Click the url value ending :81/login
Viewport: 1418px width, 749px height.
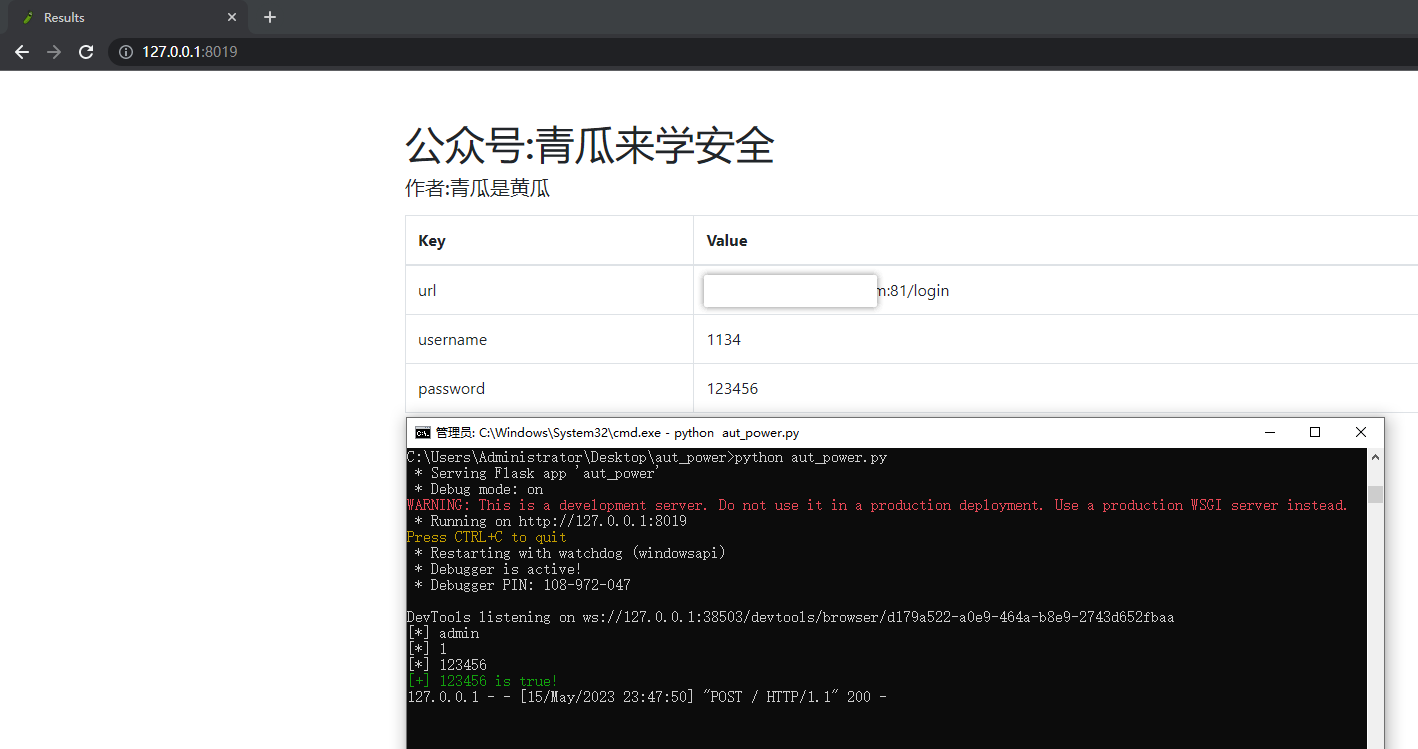913,291
